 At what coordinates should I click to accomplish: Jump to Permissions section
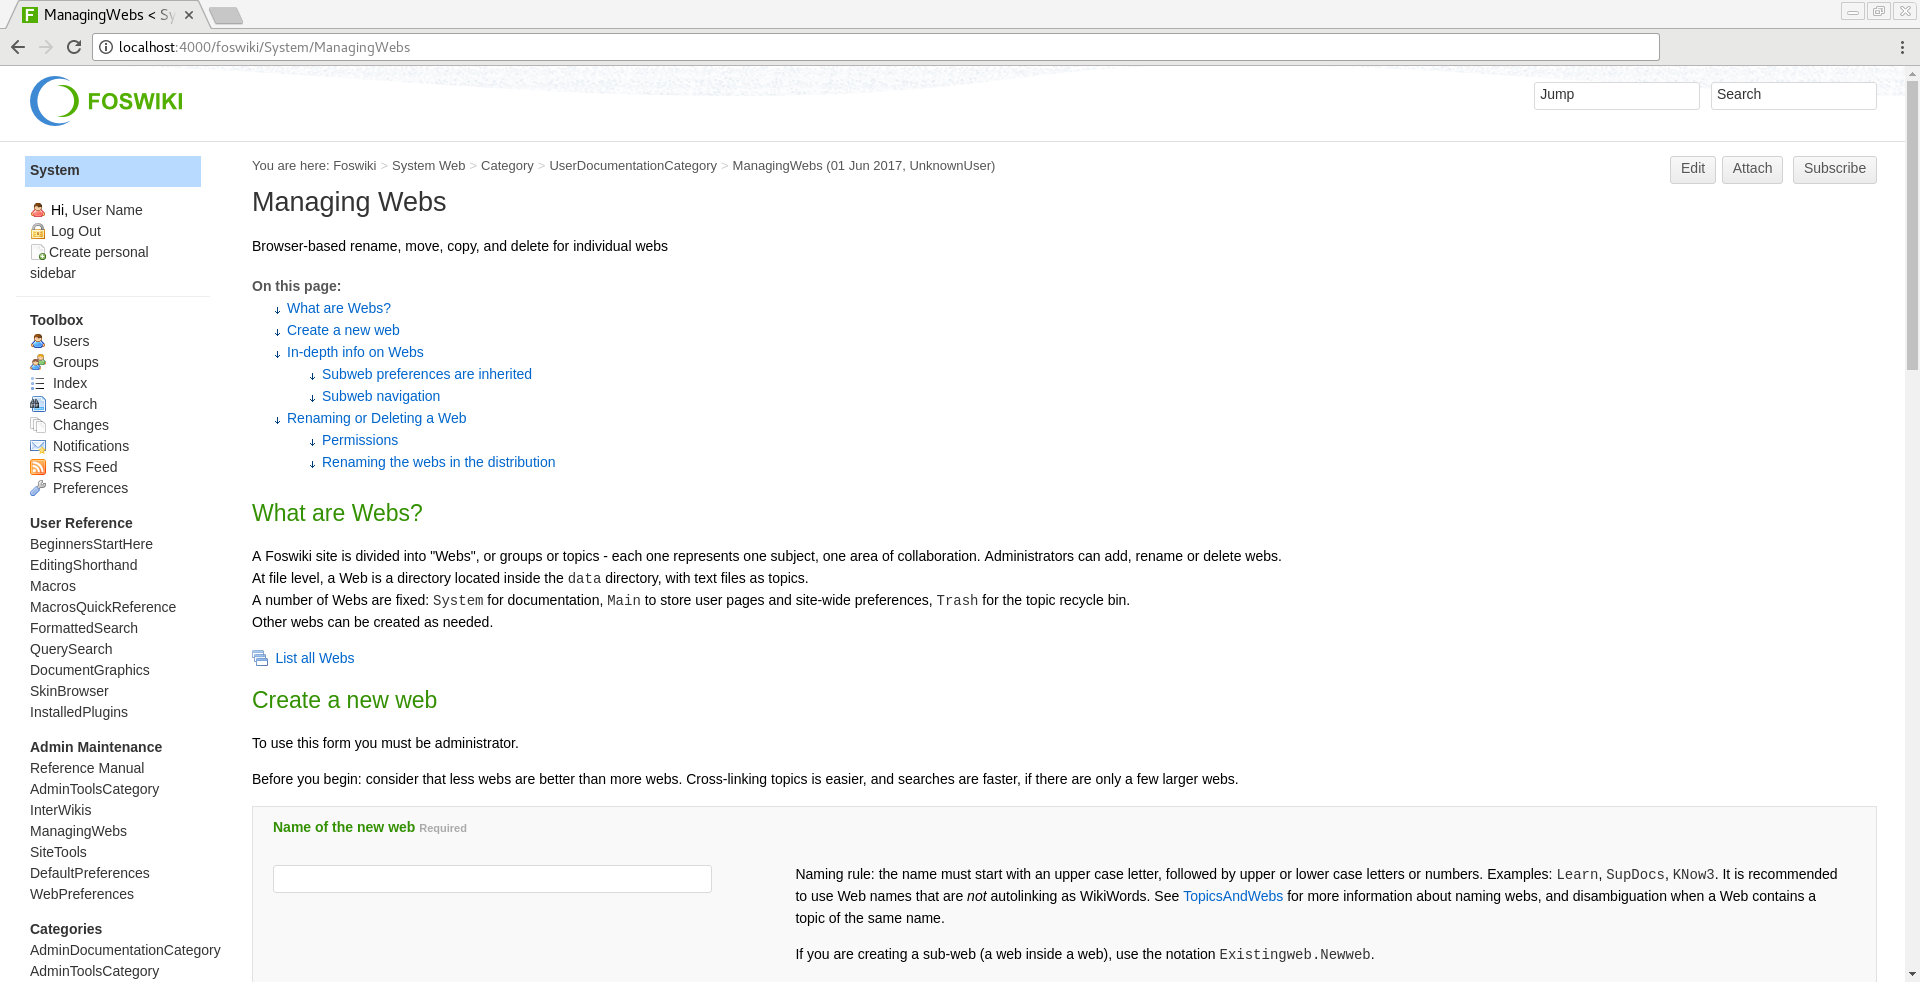(x=360, y=440)
